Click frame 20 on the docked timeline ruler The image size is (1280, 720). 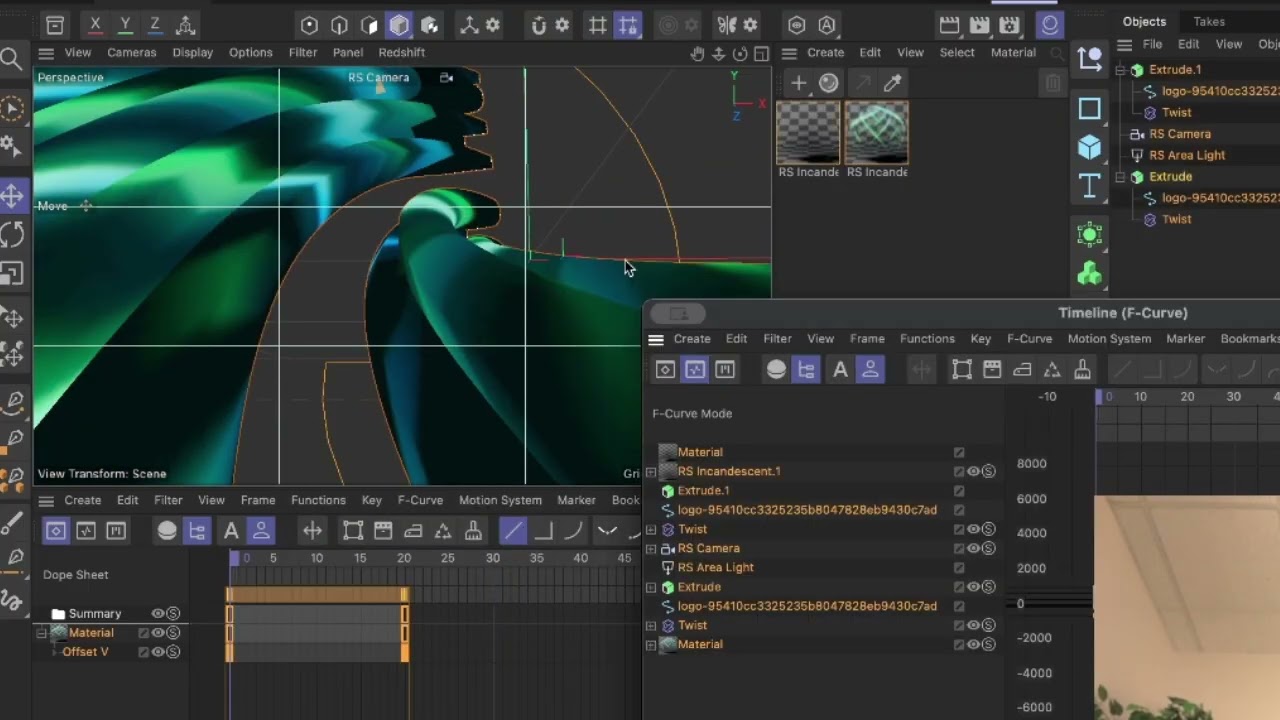point(404,558)
